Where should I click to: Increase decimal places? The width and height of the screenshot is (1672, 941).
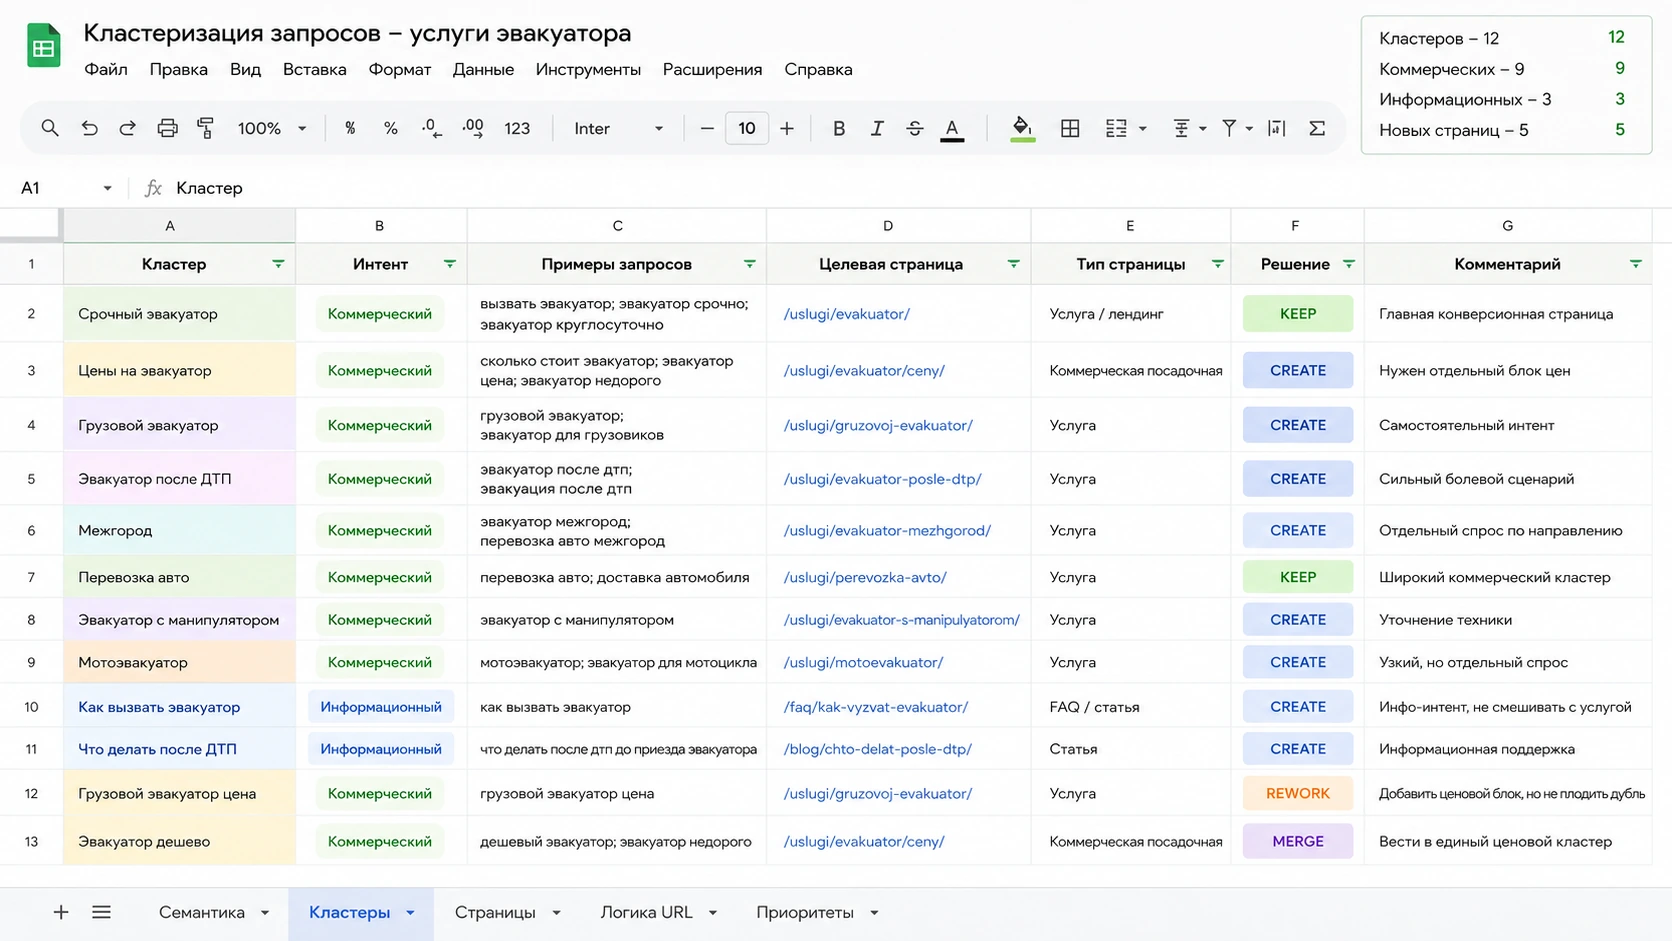473,128
